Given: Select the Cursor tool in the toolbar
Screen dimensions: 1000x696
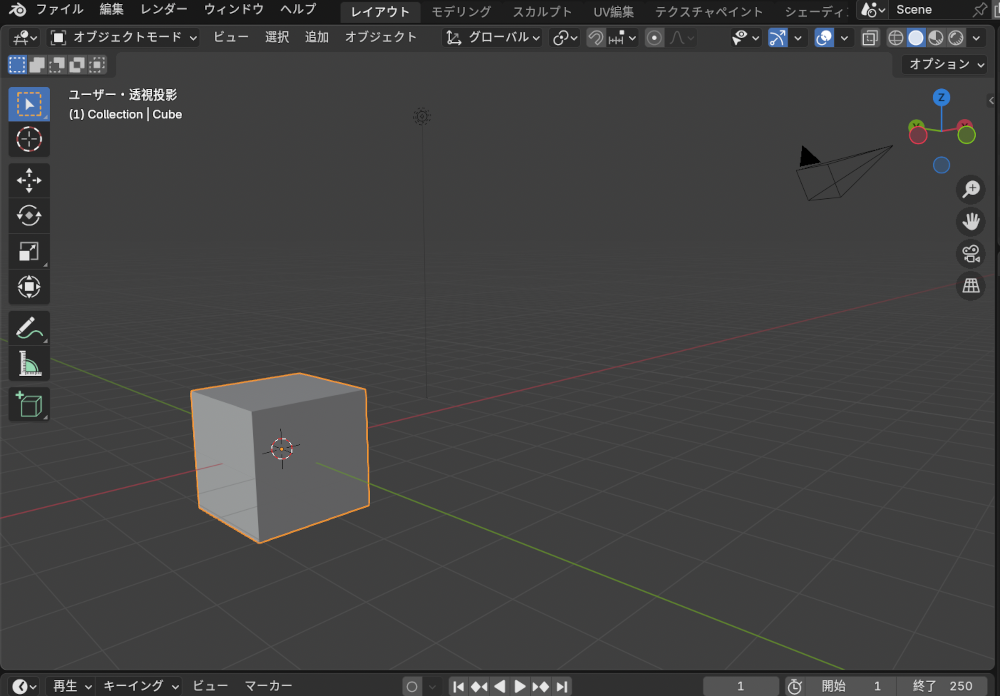Looking at the screenshot, I should click(x=29, y=139).
